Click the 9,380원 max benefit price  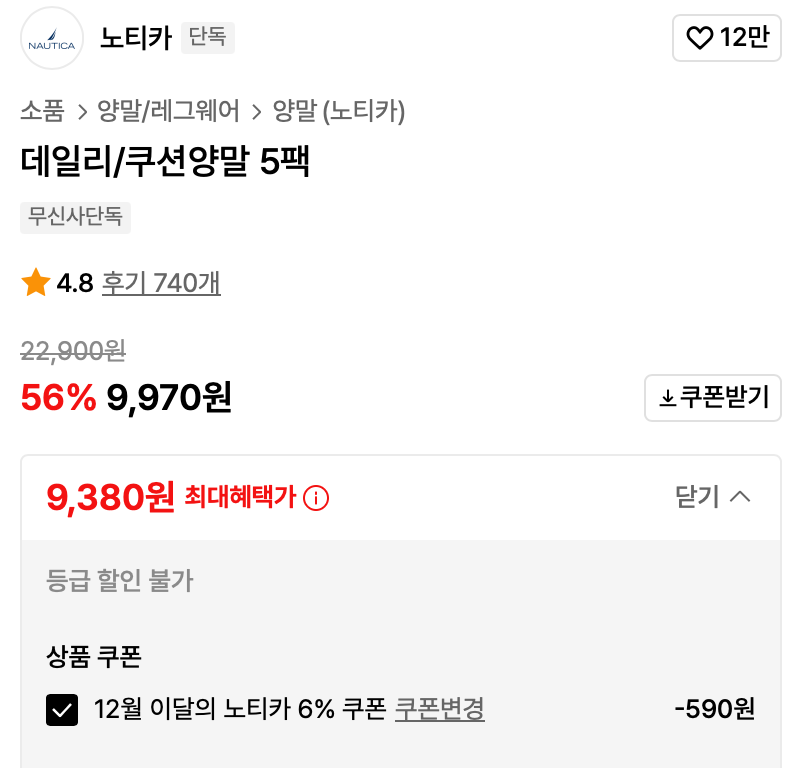(111, 497)
